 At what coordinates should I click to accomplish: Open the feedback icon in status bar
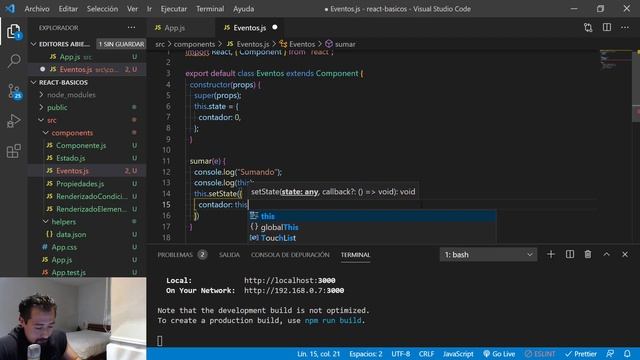point(610,353)
